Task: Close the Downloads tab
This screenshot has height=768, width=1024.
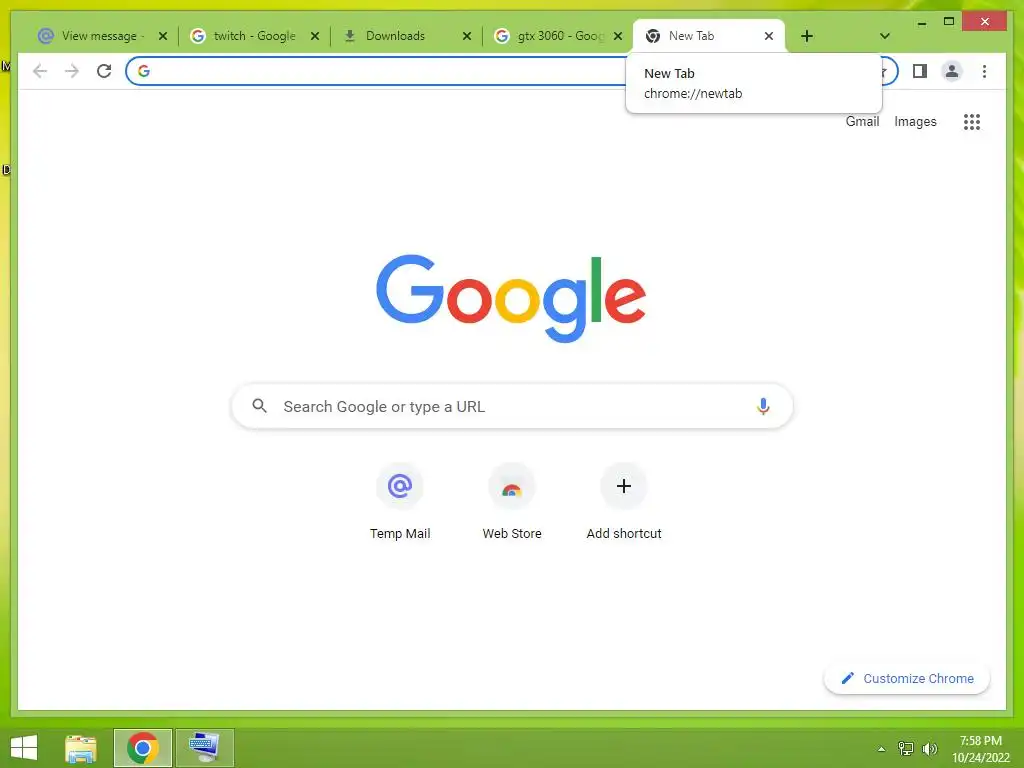Action: click(x=466, y=36)
